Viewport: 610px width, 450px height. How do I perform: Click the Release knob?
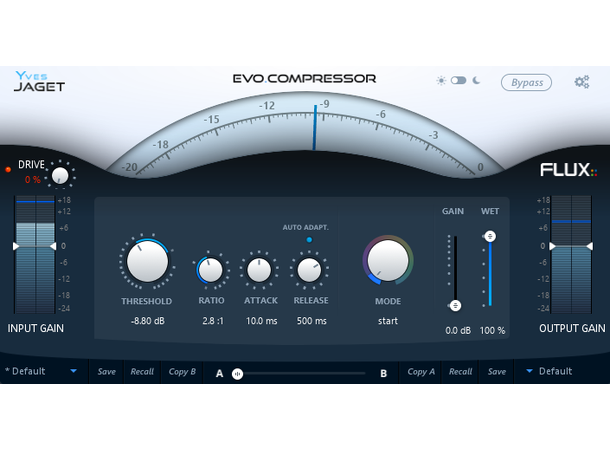tap(309, 270)
